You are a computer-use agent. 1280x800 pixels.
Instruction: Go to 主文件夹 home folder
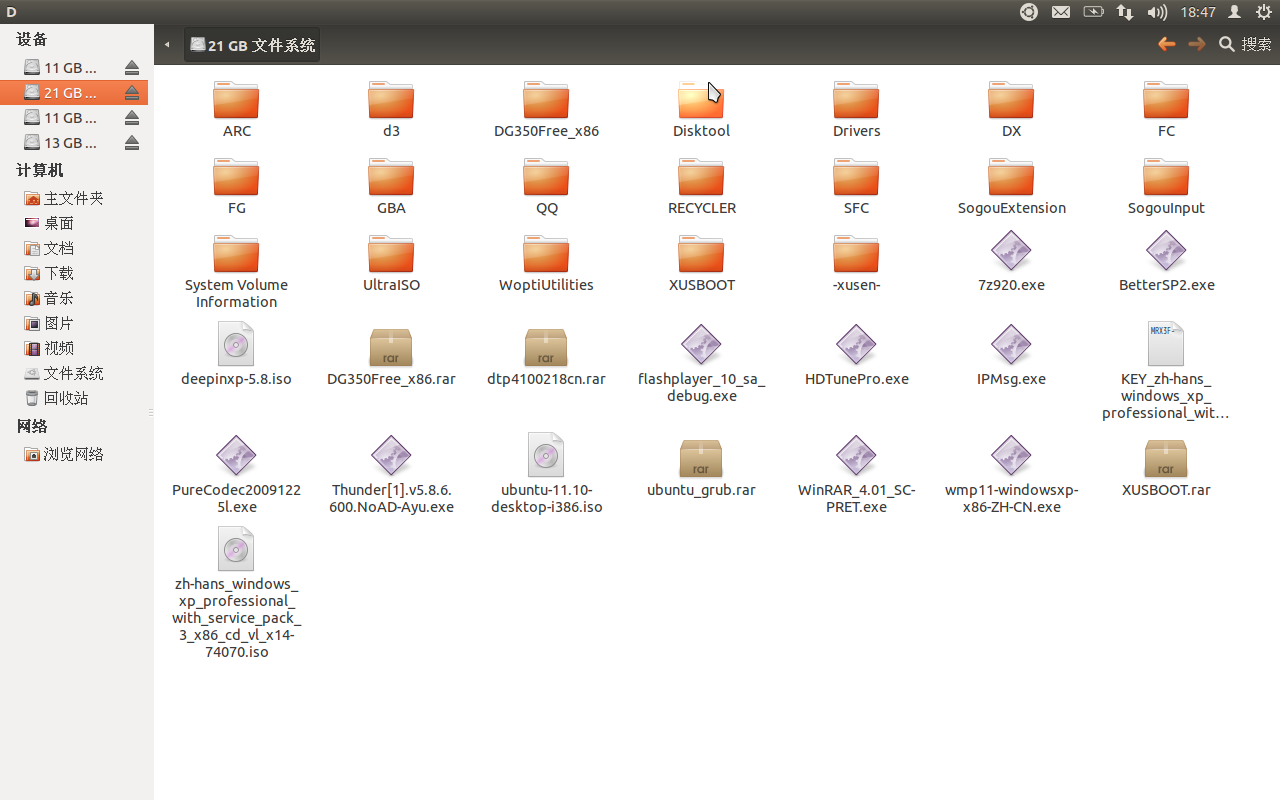(x=74, y=198)
